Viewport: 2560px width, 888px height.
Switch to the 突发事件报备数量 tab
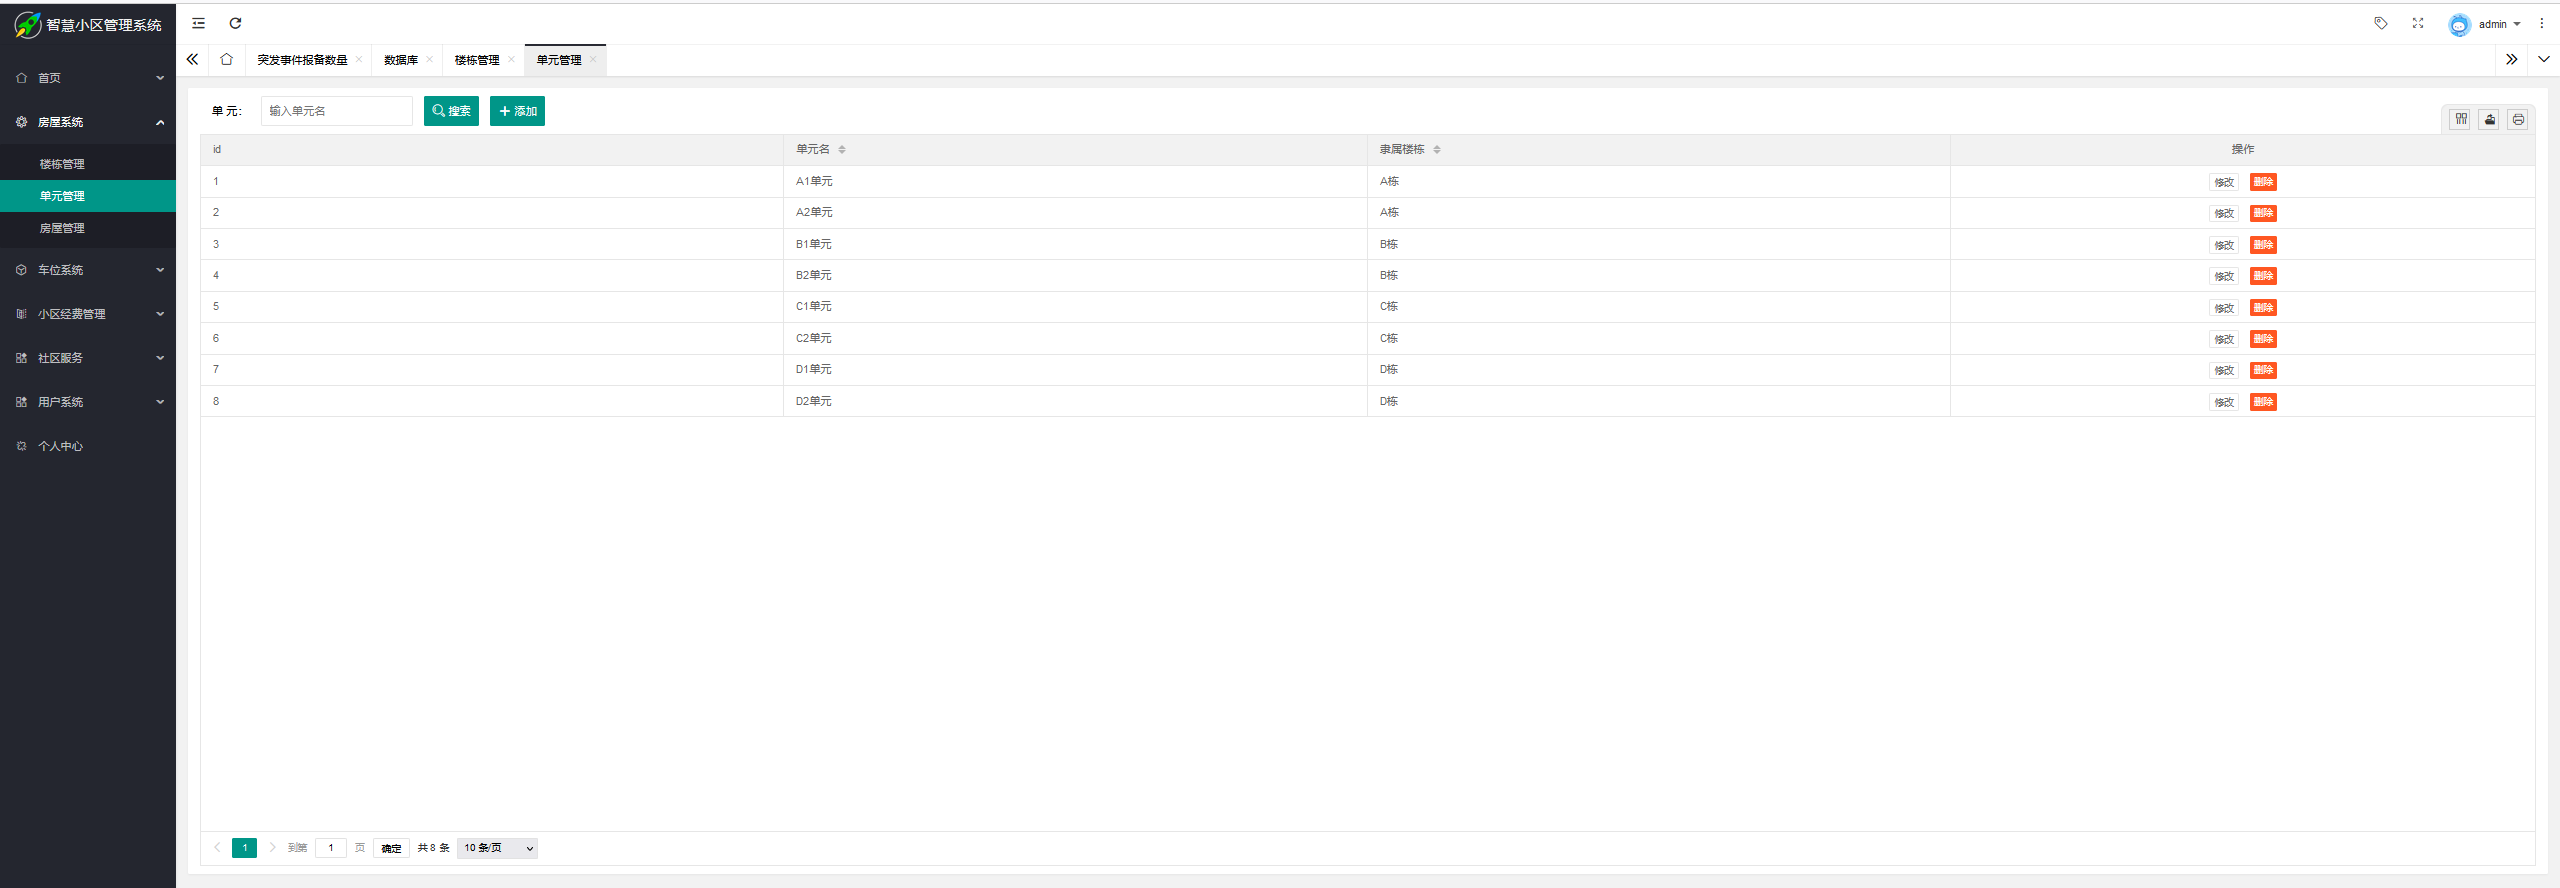pyautogui.click(x=302, y=60)
